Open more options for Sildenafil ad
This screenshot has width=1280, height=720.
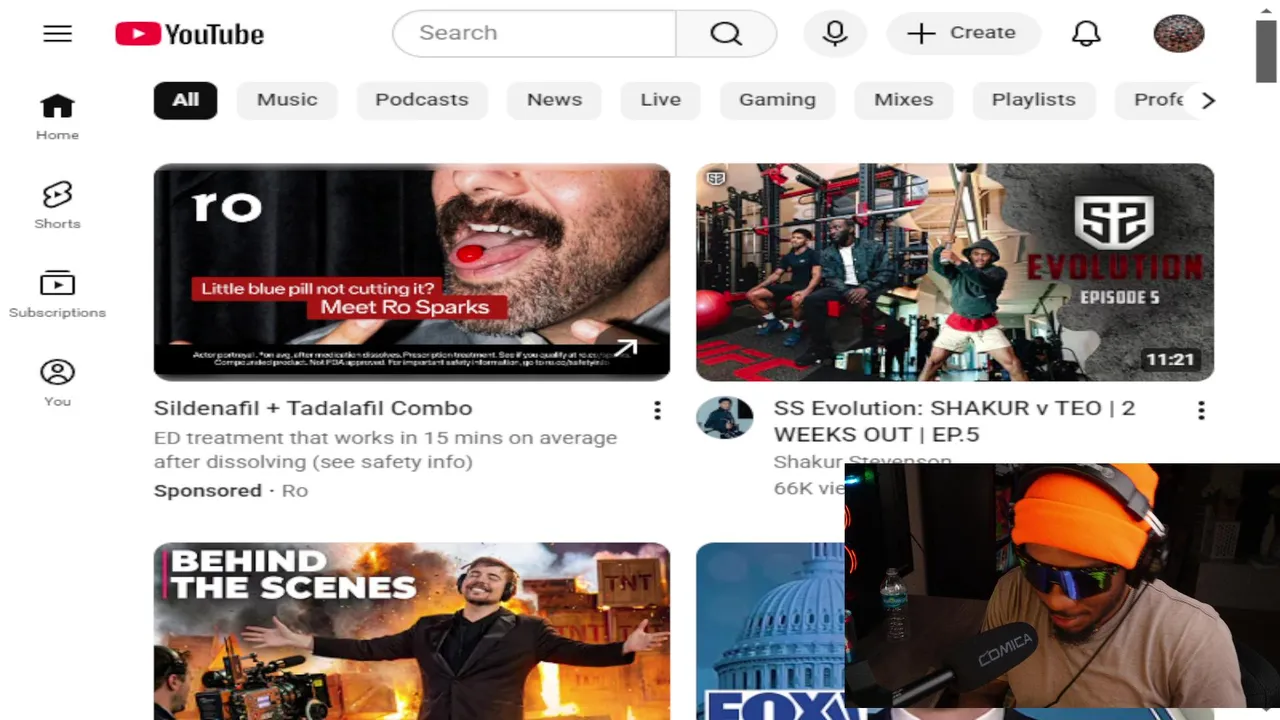[657, 410]
